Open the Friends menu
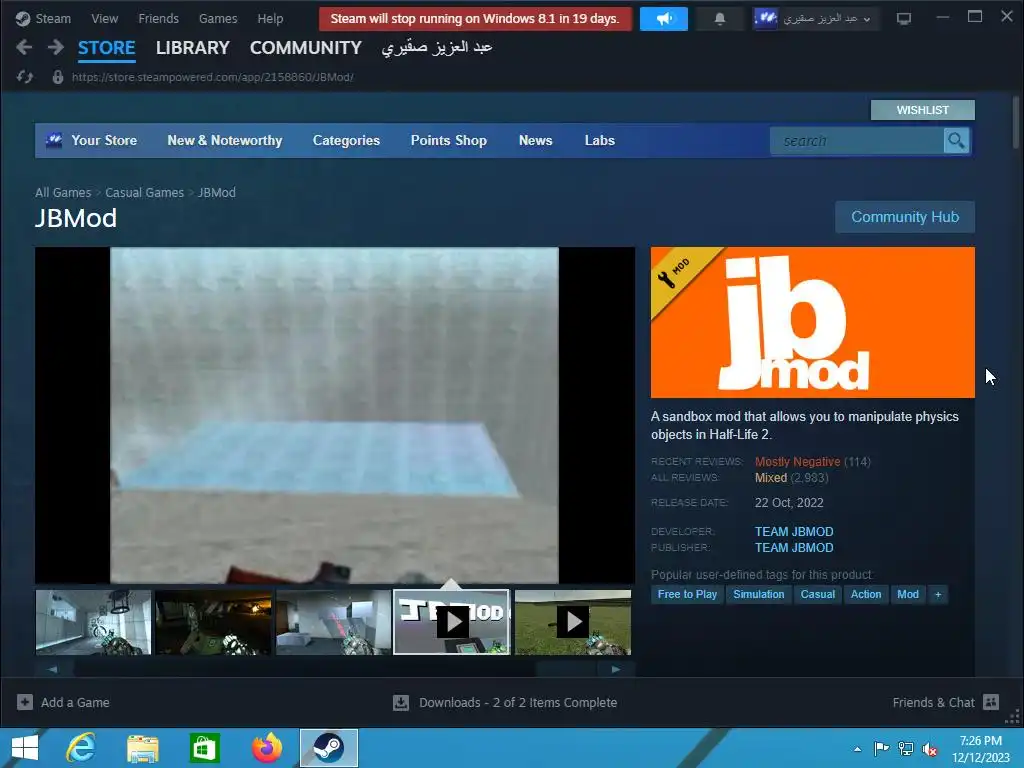The image size is (1024, 768). coord(159,18)
